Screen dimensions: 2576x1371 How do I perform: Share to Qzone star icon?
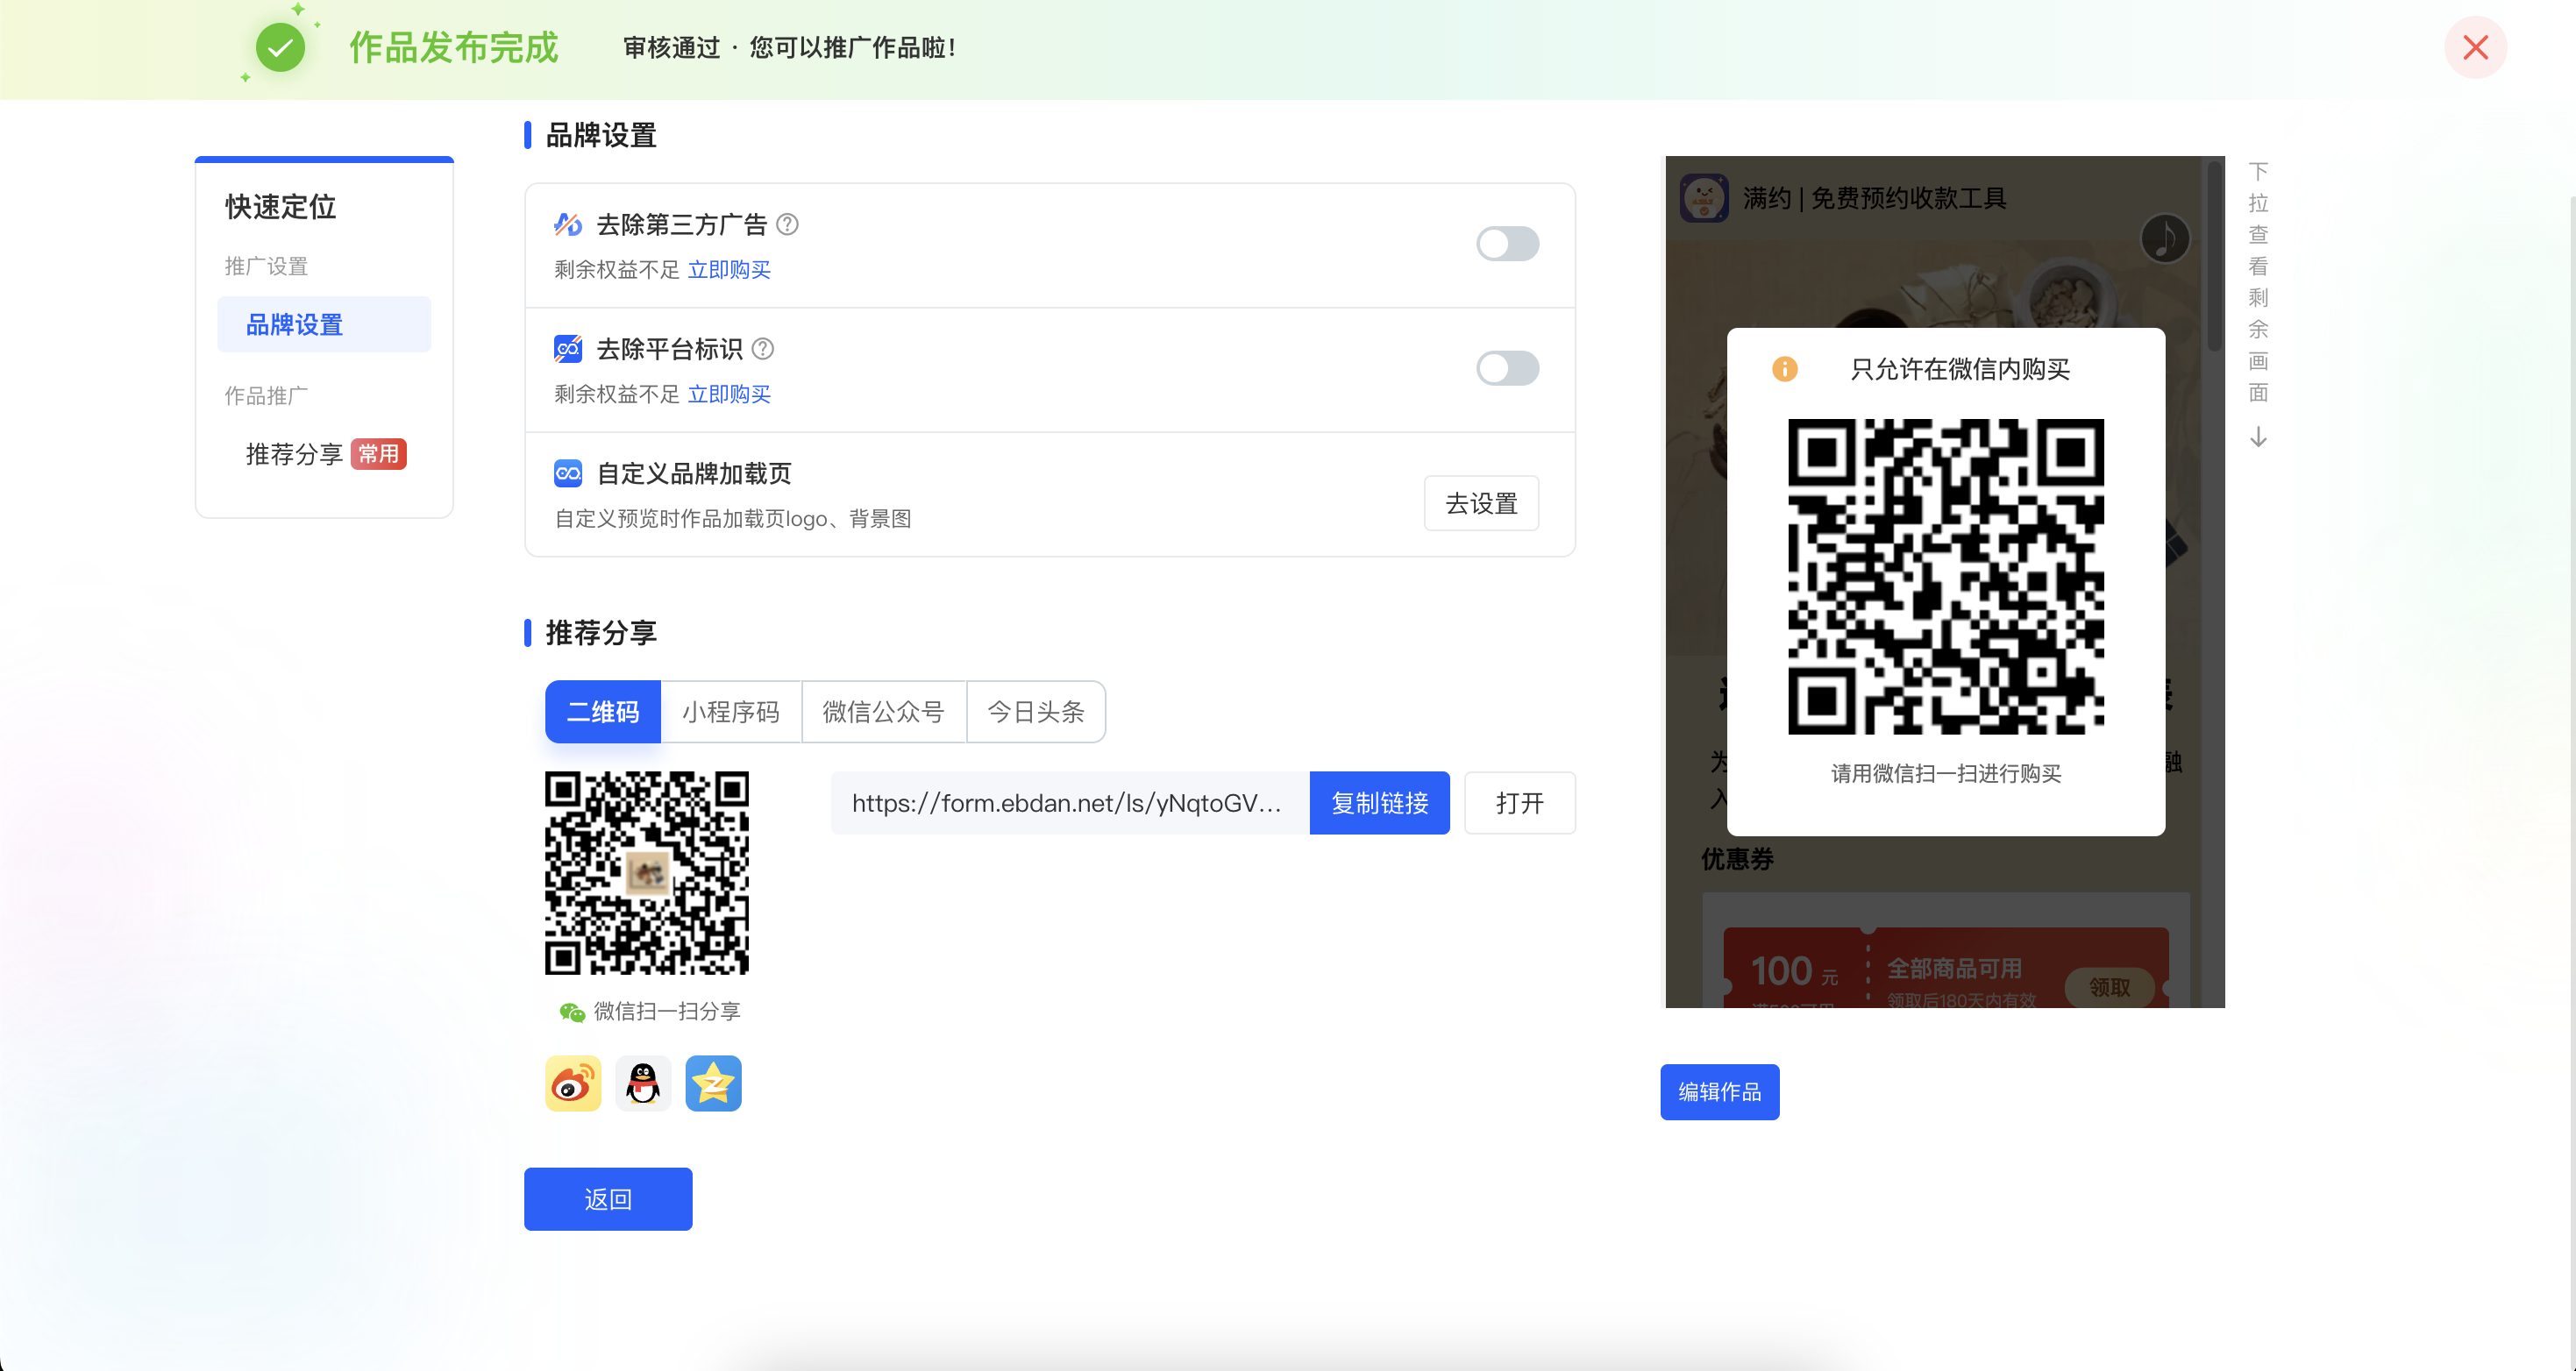click(x=713, y=1083)
